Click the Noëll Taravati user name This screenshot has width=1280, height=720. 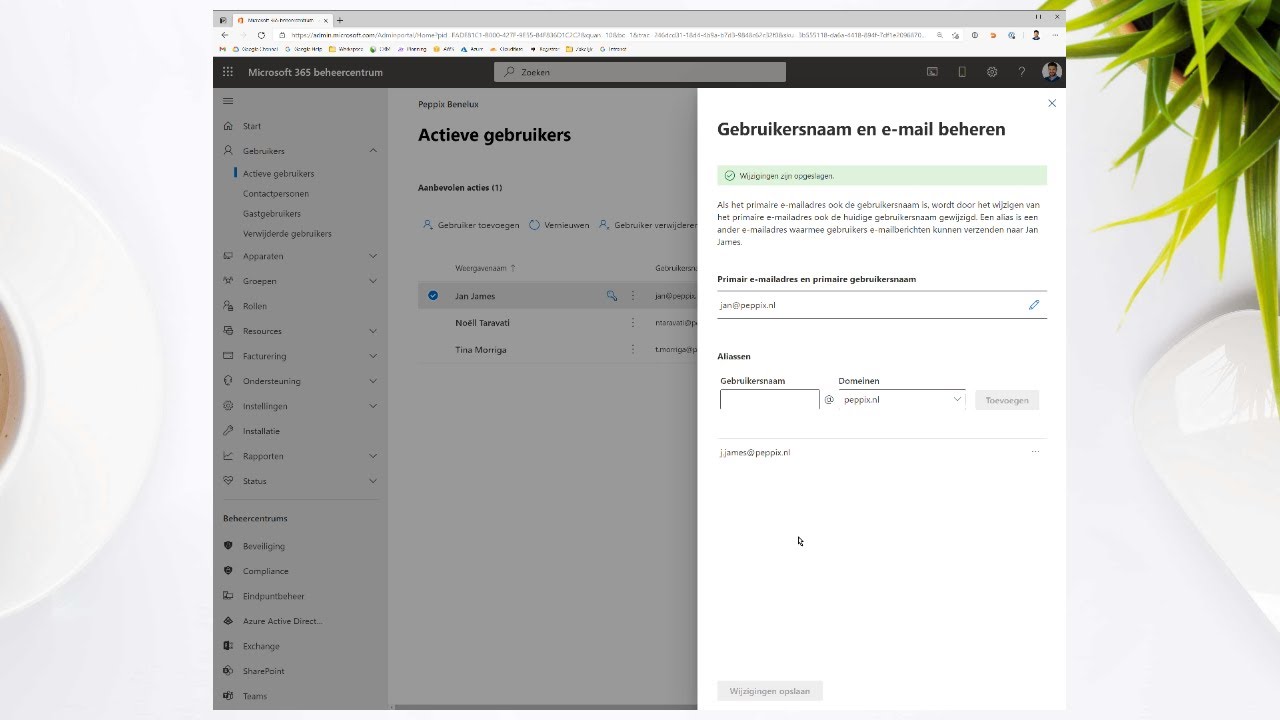481,323
